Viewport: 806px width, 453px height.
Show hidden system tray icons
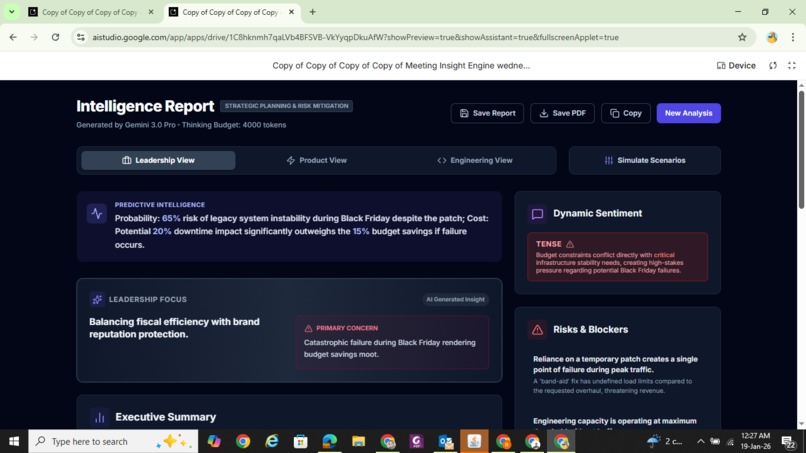[x=700, y=441]
